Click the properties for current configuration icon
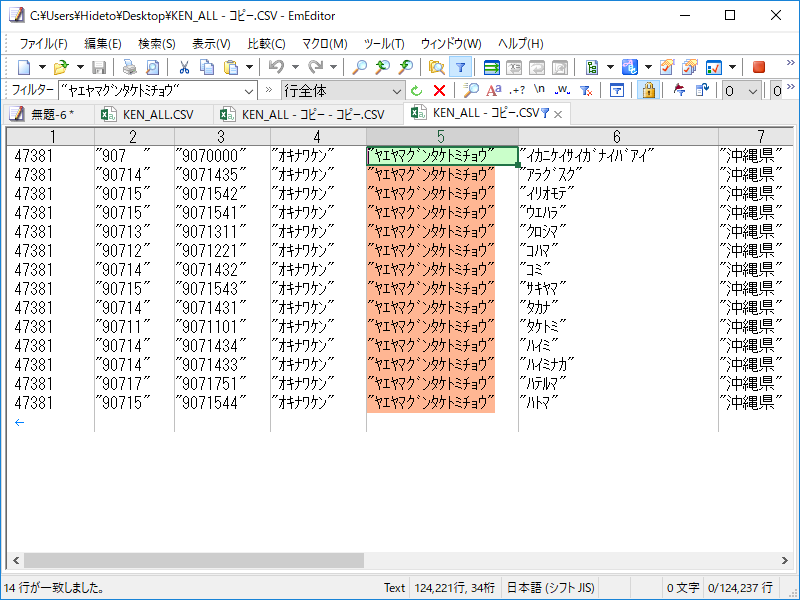The image size is (800, 600). click(x=667, y=67)
